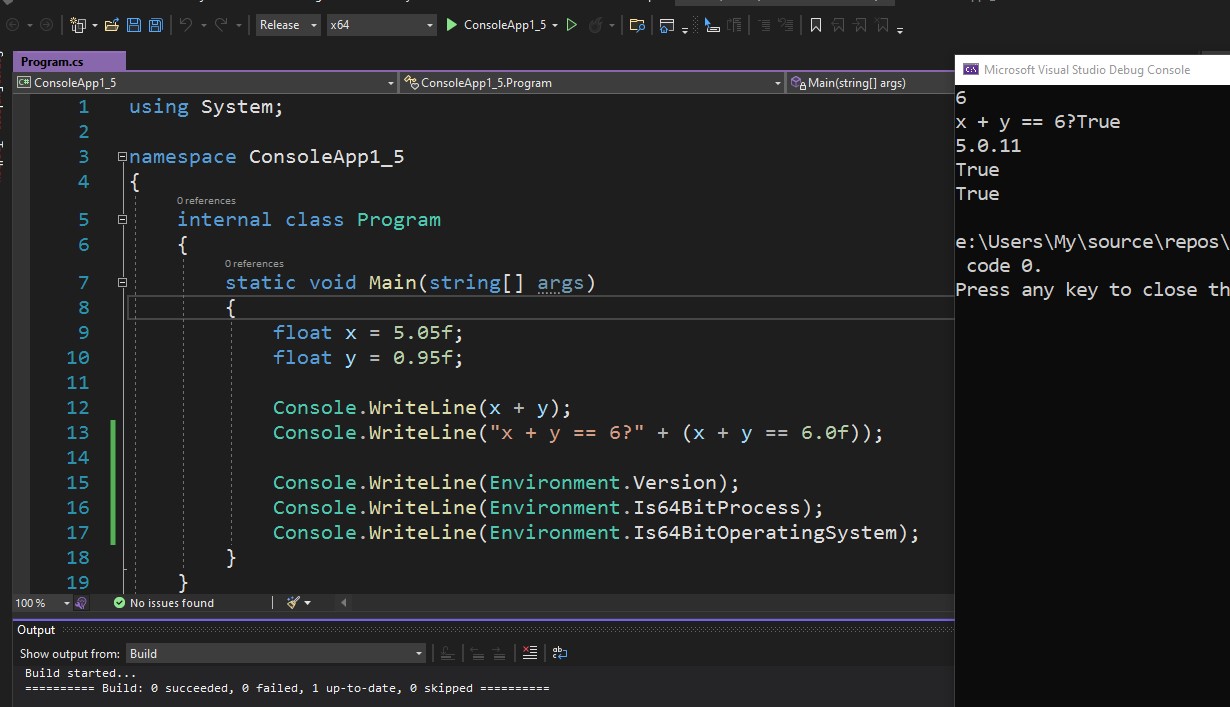The height and width of the screenshot is (707, 1230).
Task: Click the Open File folder icon
Action: pyautogui.click(x=112, y=25)
